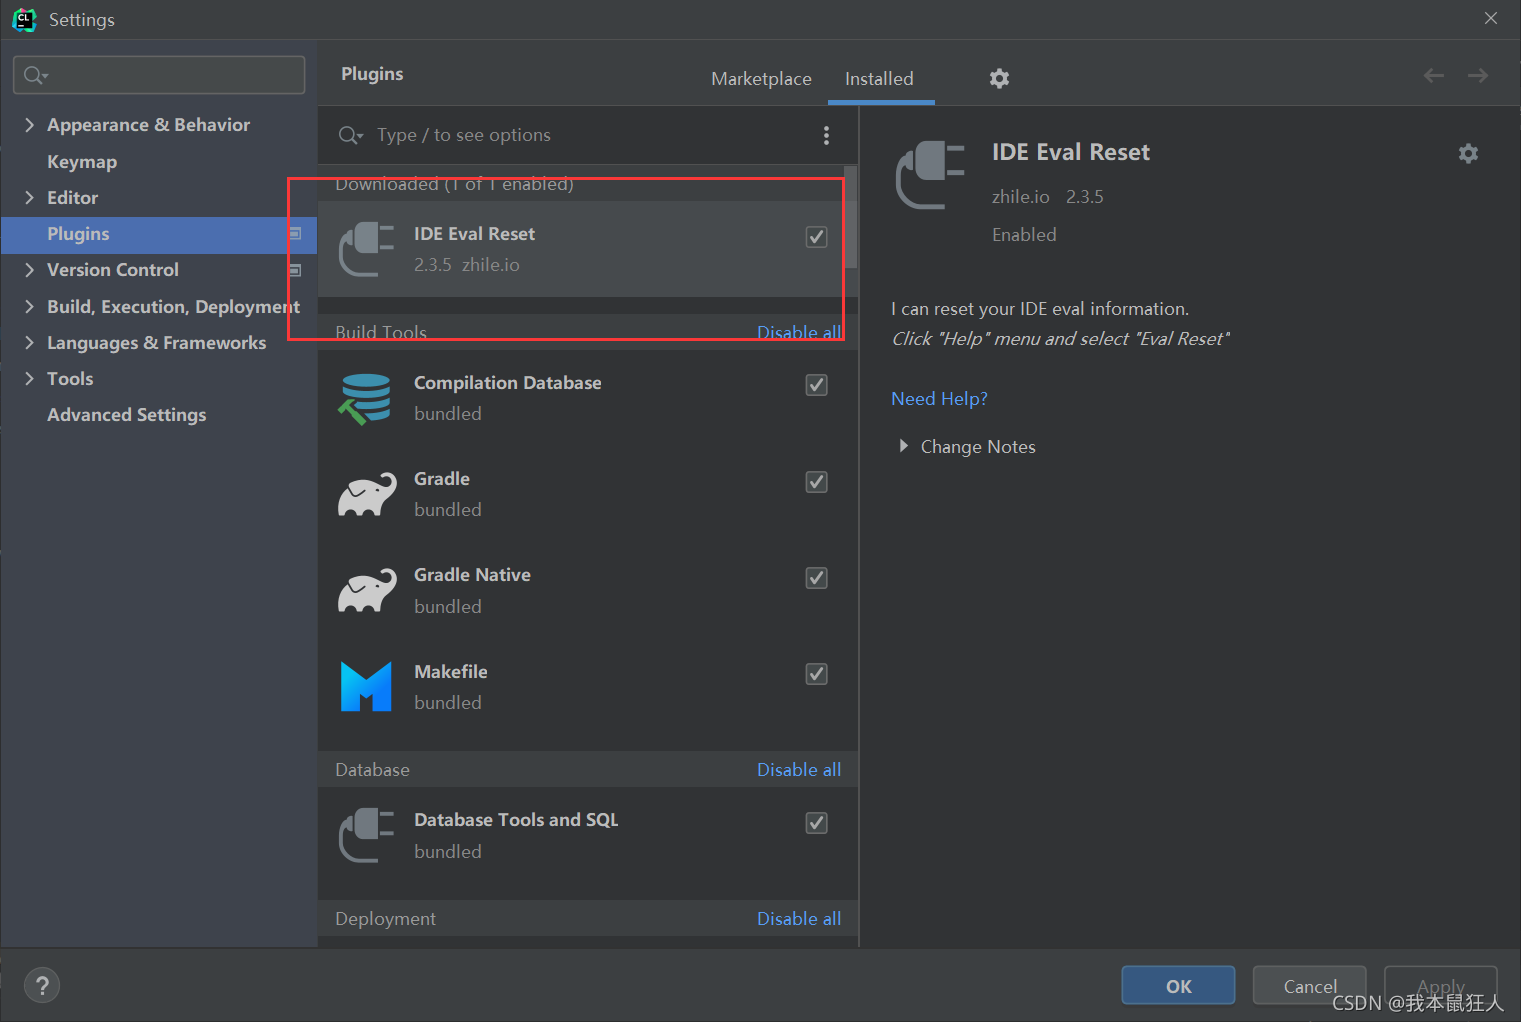Click the plugin search input field
This screenshot has height=1022, width=1521.
(x=590, y=135)
